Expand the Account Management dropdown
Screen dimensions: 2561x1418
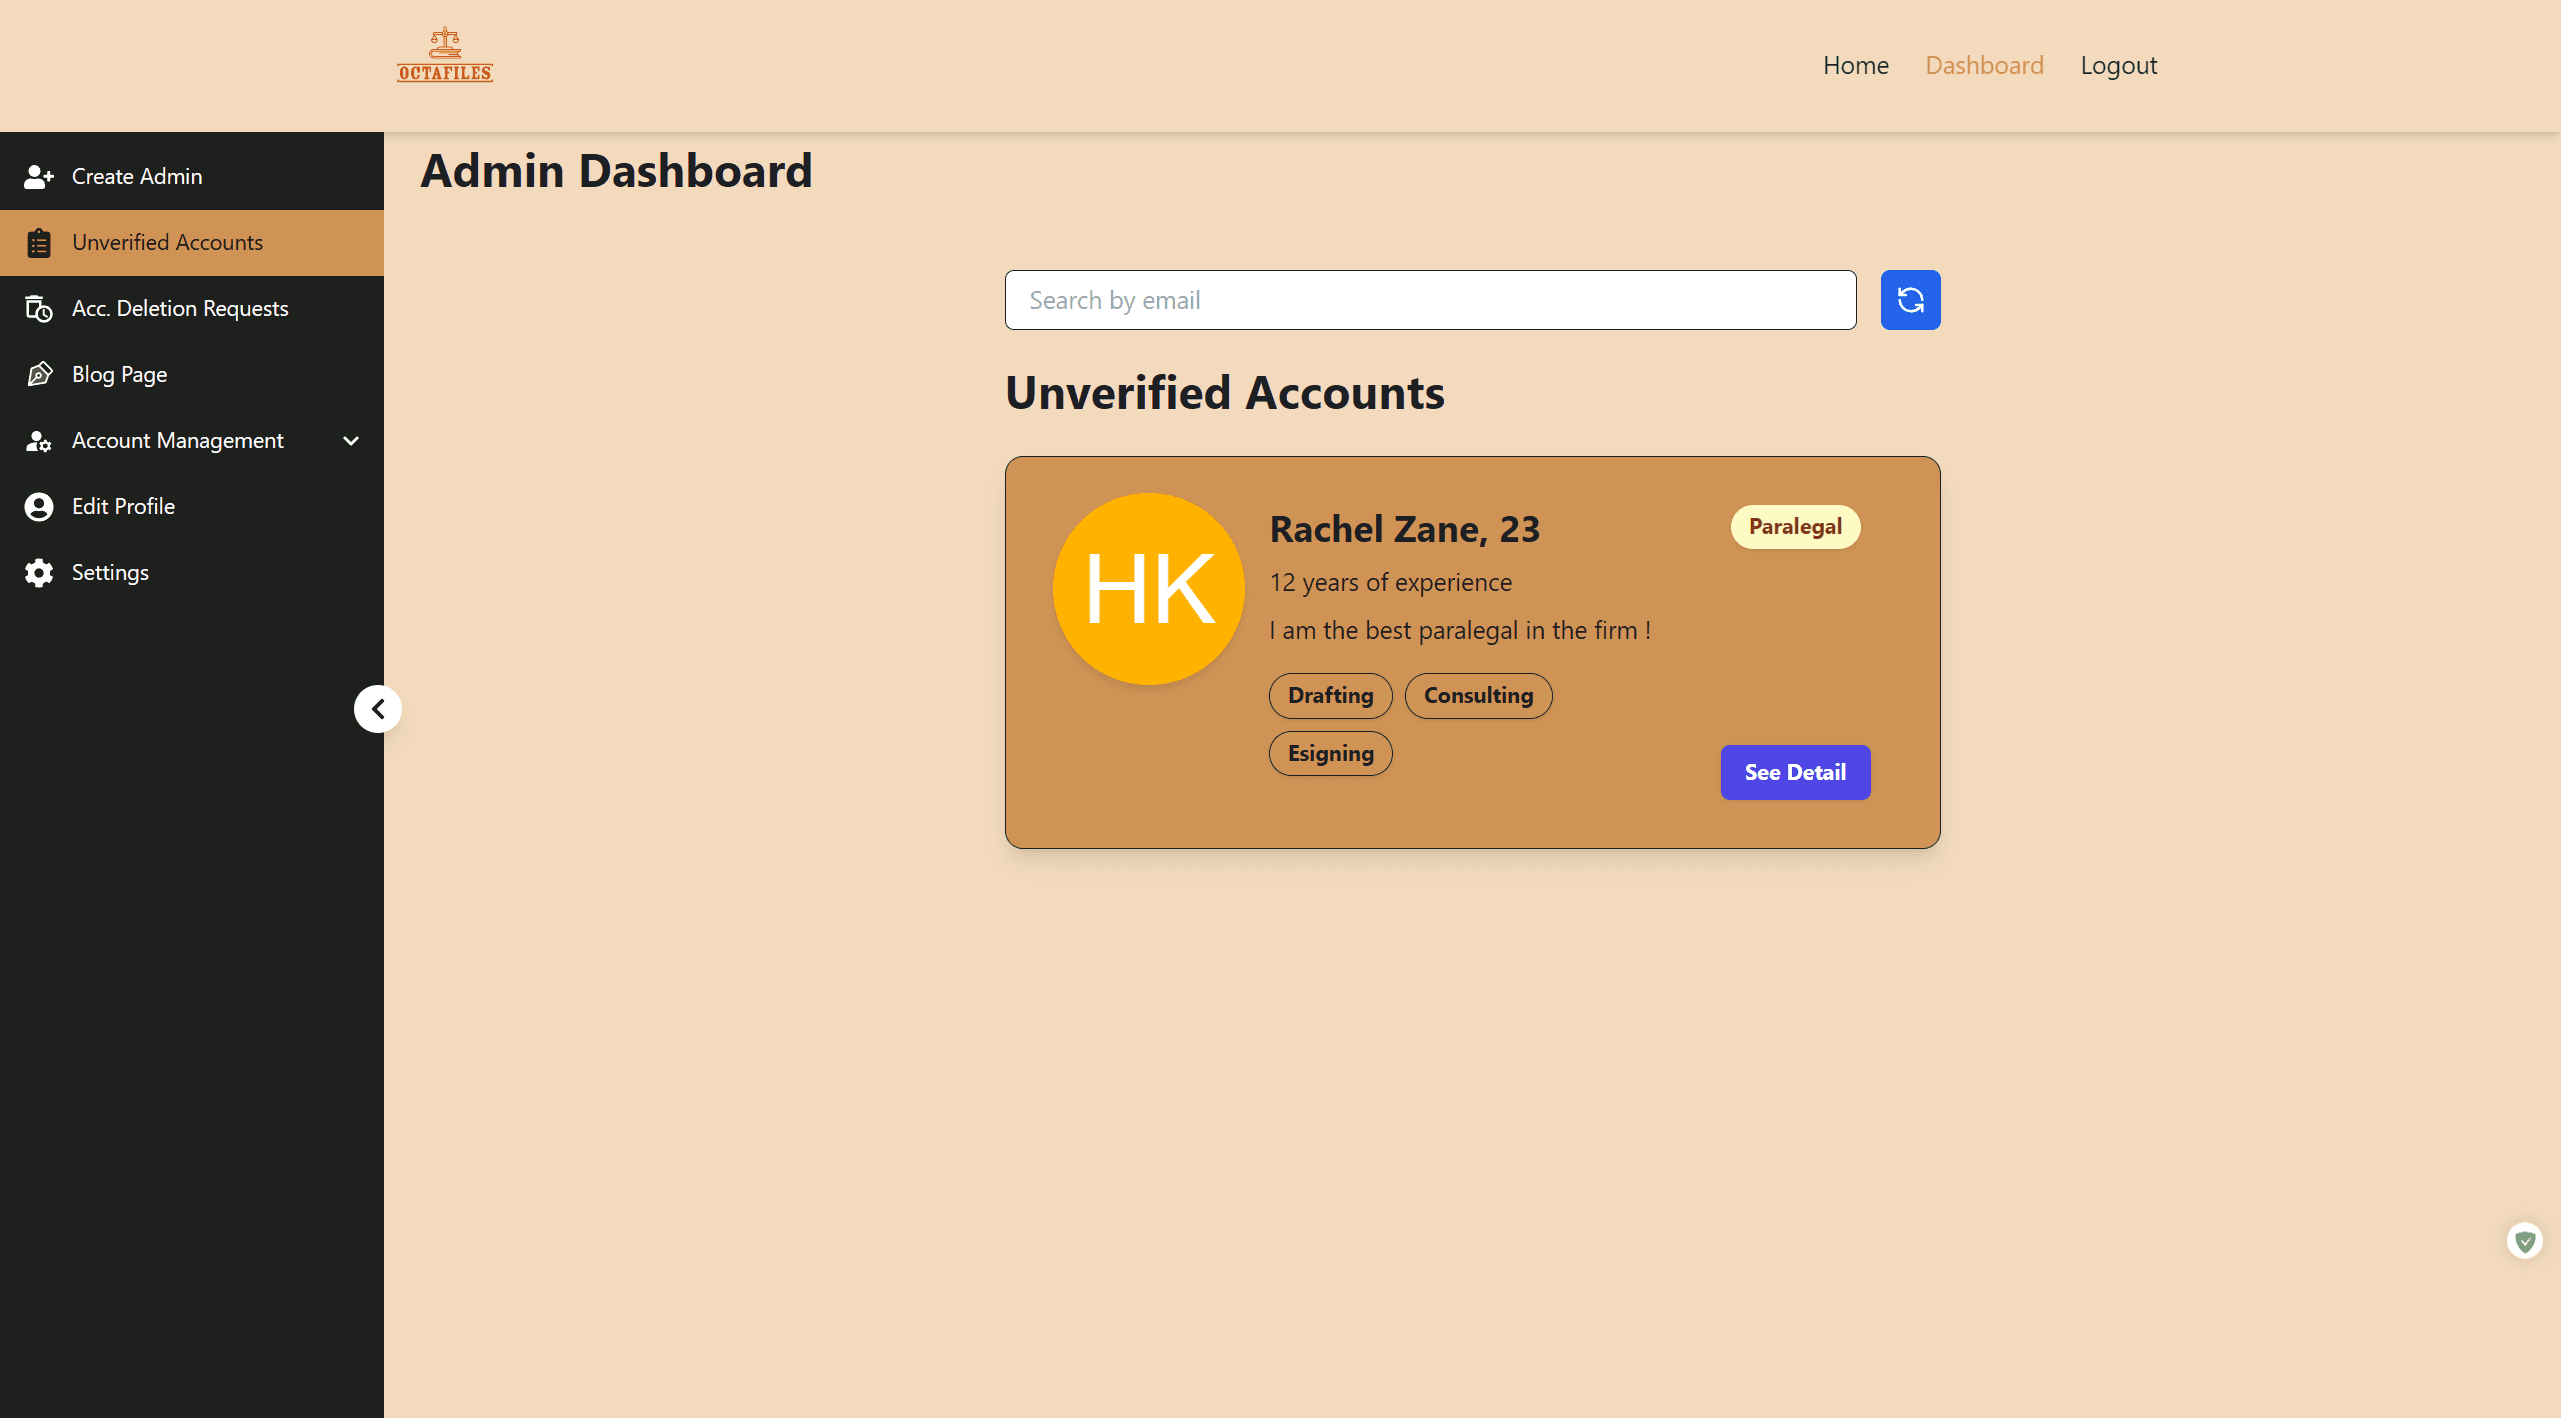[x=350, y=440]
